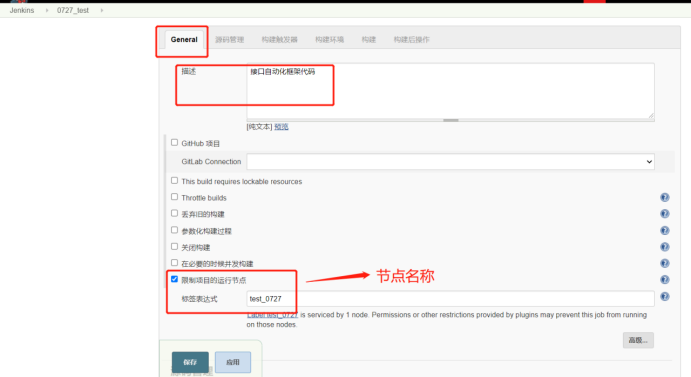The image size is (691, 377).
Task: Switch to the 源码管理 tab
Action: [230, 40]
